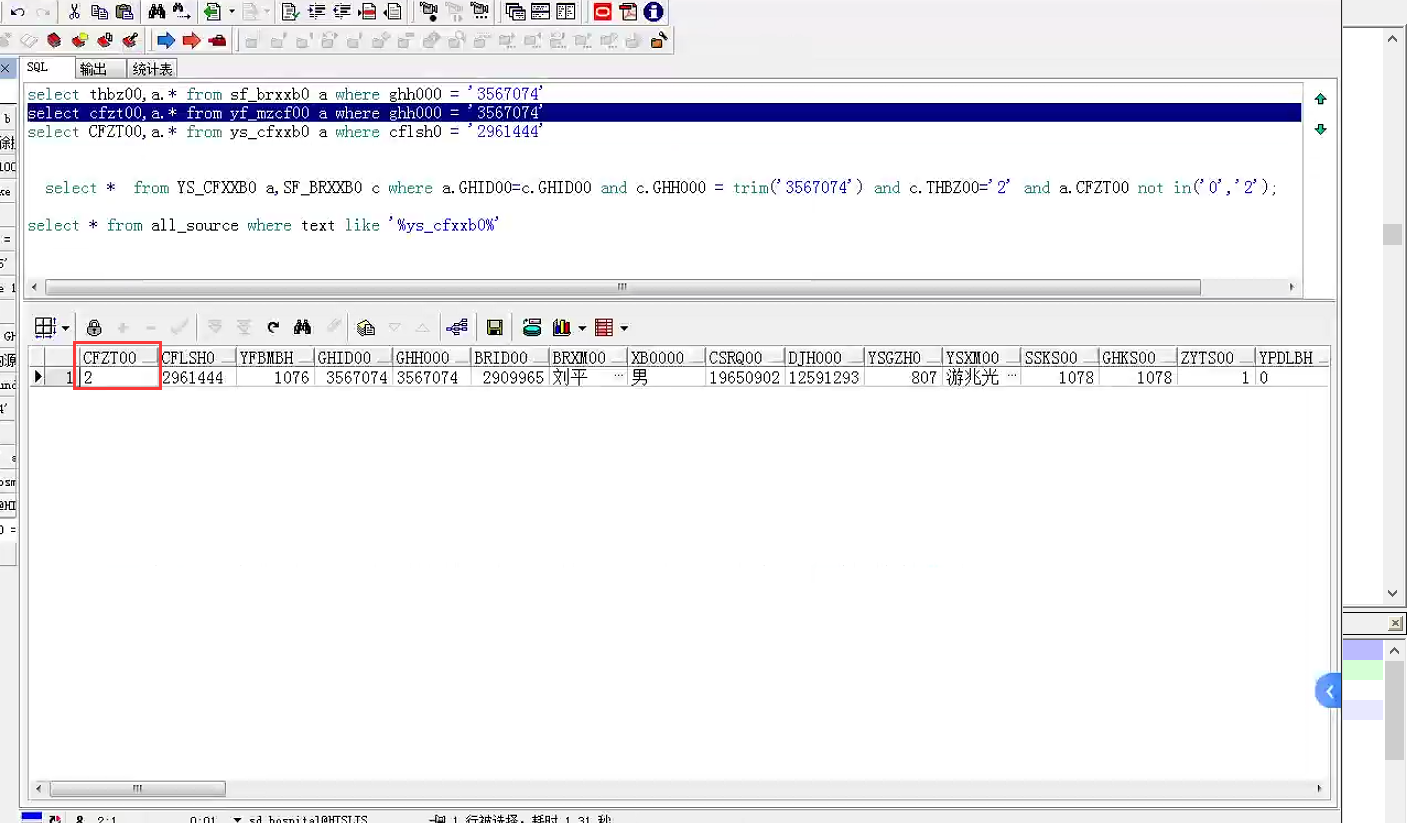Click the Undo arrow icon
The width and height of the screenshot is (1407, 823).
(17, 12)
